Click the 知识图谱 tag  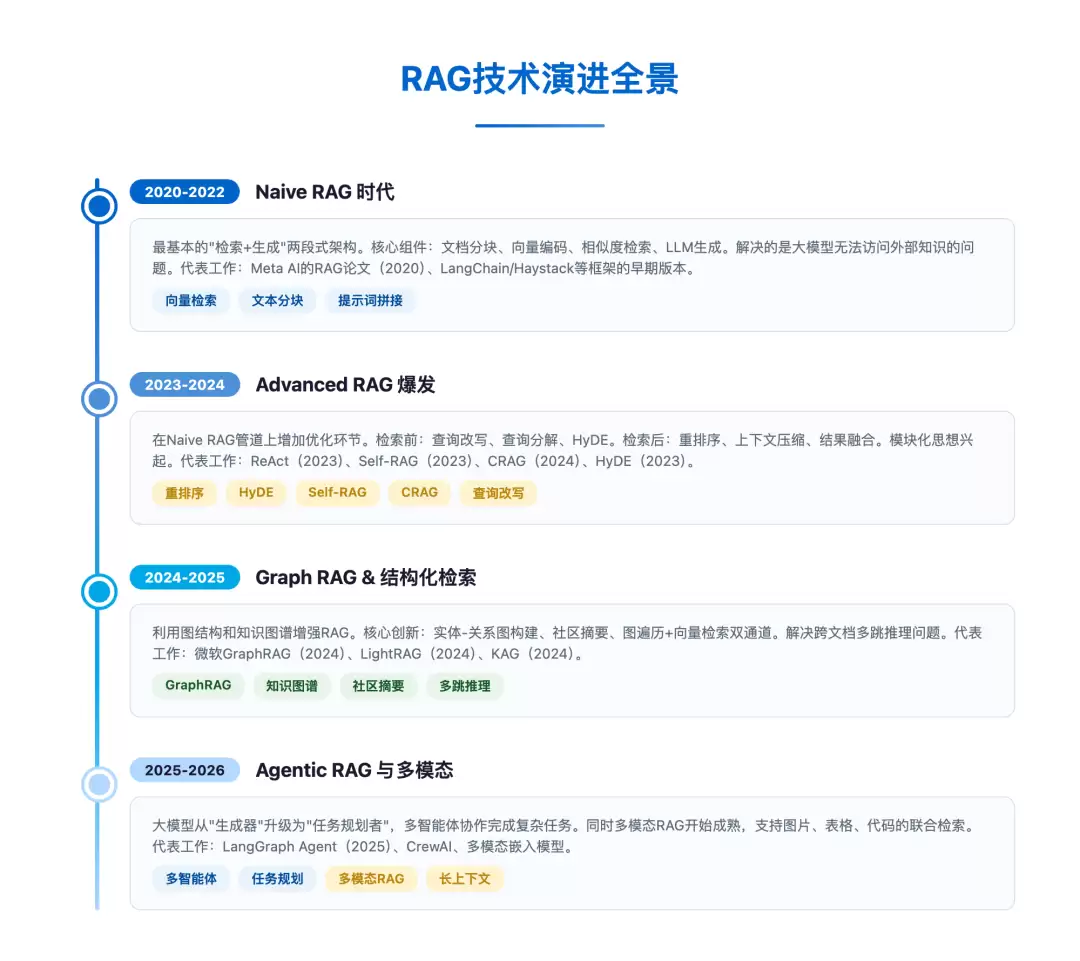click(x=292, y=686)
